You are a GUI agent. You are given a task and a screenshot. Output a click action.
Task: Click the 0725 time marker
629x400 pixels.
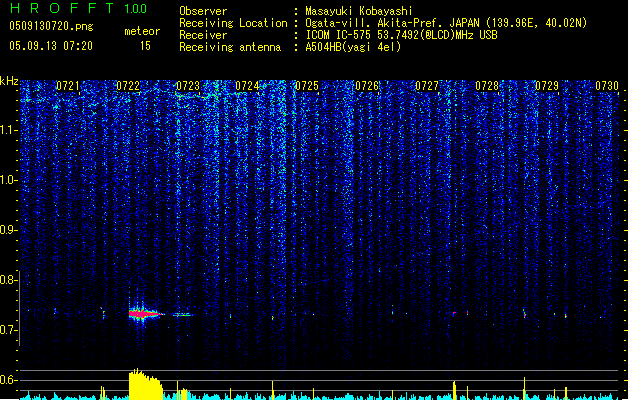[307, 86]
